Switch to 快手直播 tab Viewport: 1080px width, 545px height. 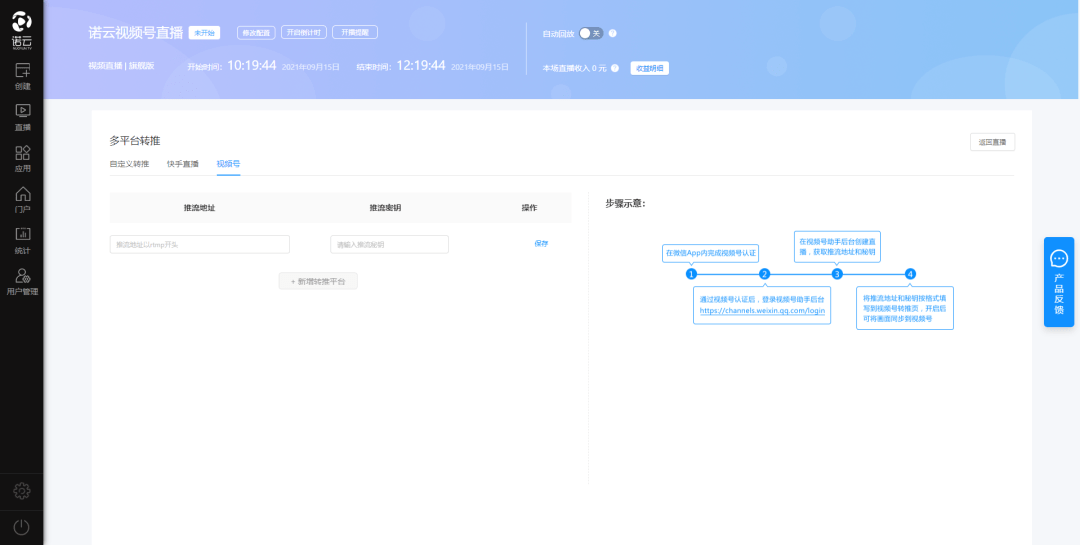[183, 164]
